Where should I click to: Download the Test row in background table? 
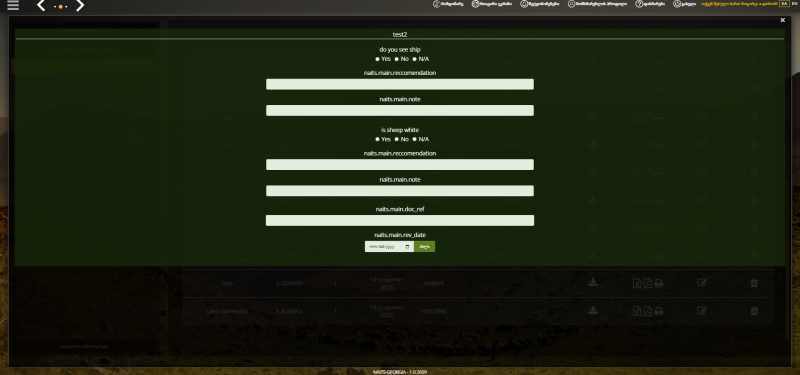pyautogui.click(x=593, y=283)
